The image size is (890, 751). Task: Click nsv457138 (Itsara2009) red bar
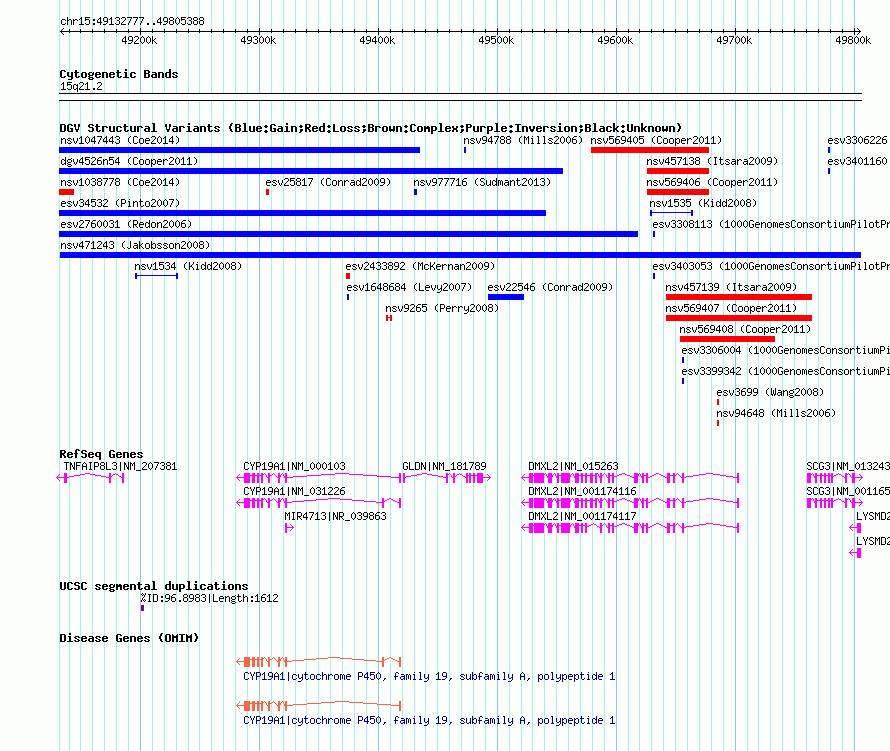(678, 171)
